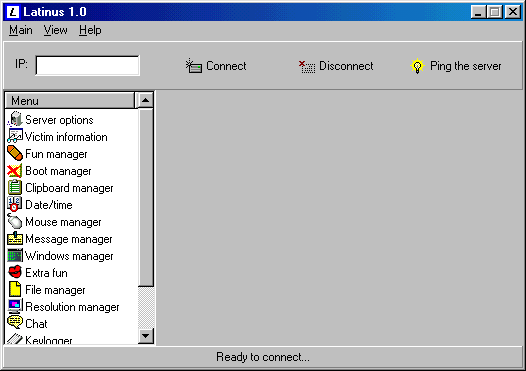This screenshot has height=371, width=526.
Task: Choose the Boot manager text entry
Action: click(58, 171)
